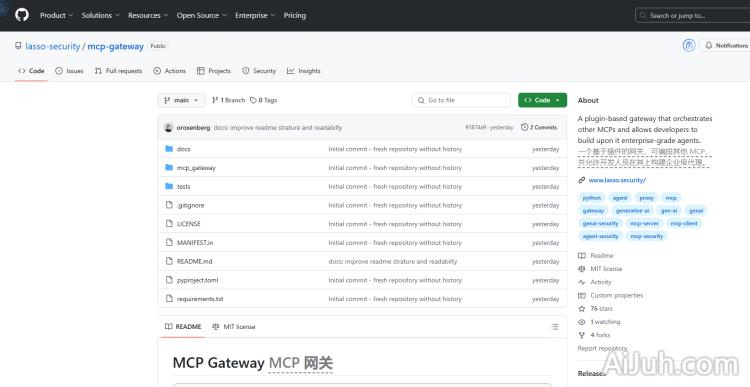Select the Code tab
Screen dimensions: 750x387
click(31, 71)
